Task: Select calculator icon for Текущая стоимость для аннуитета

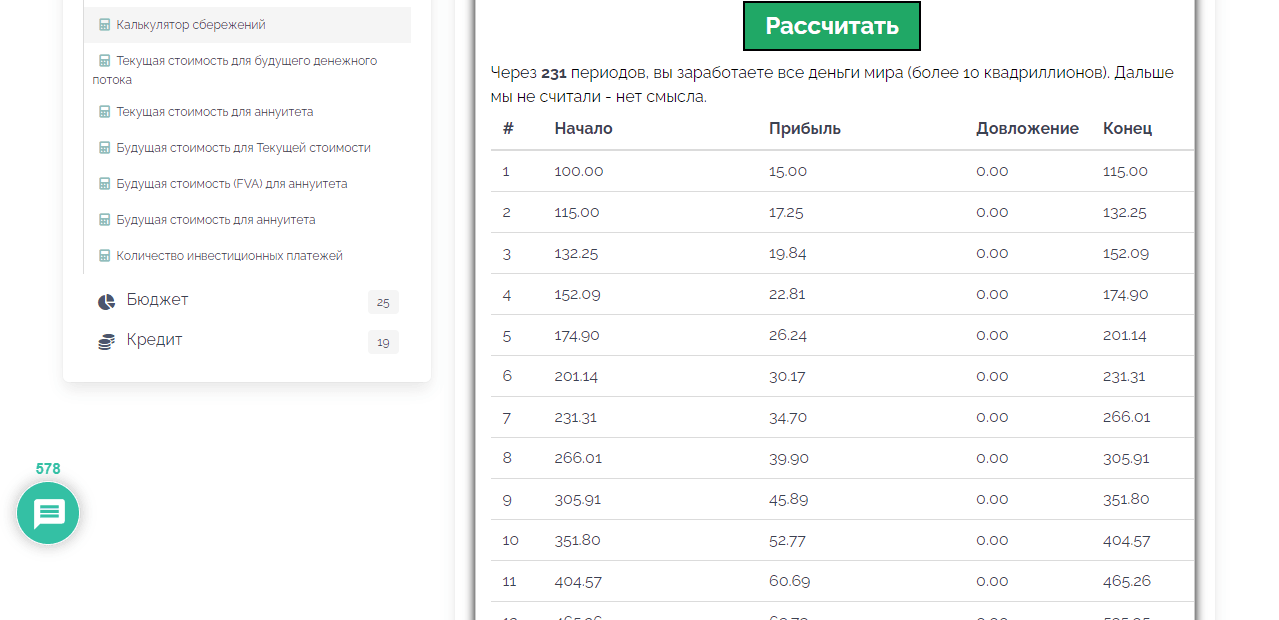Action: pos(103,112)
